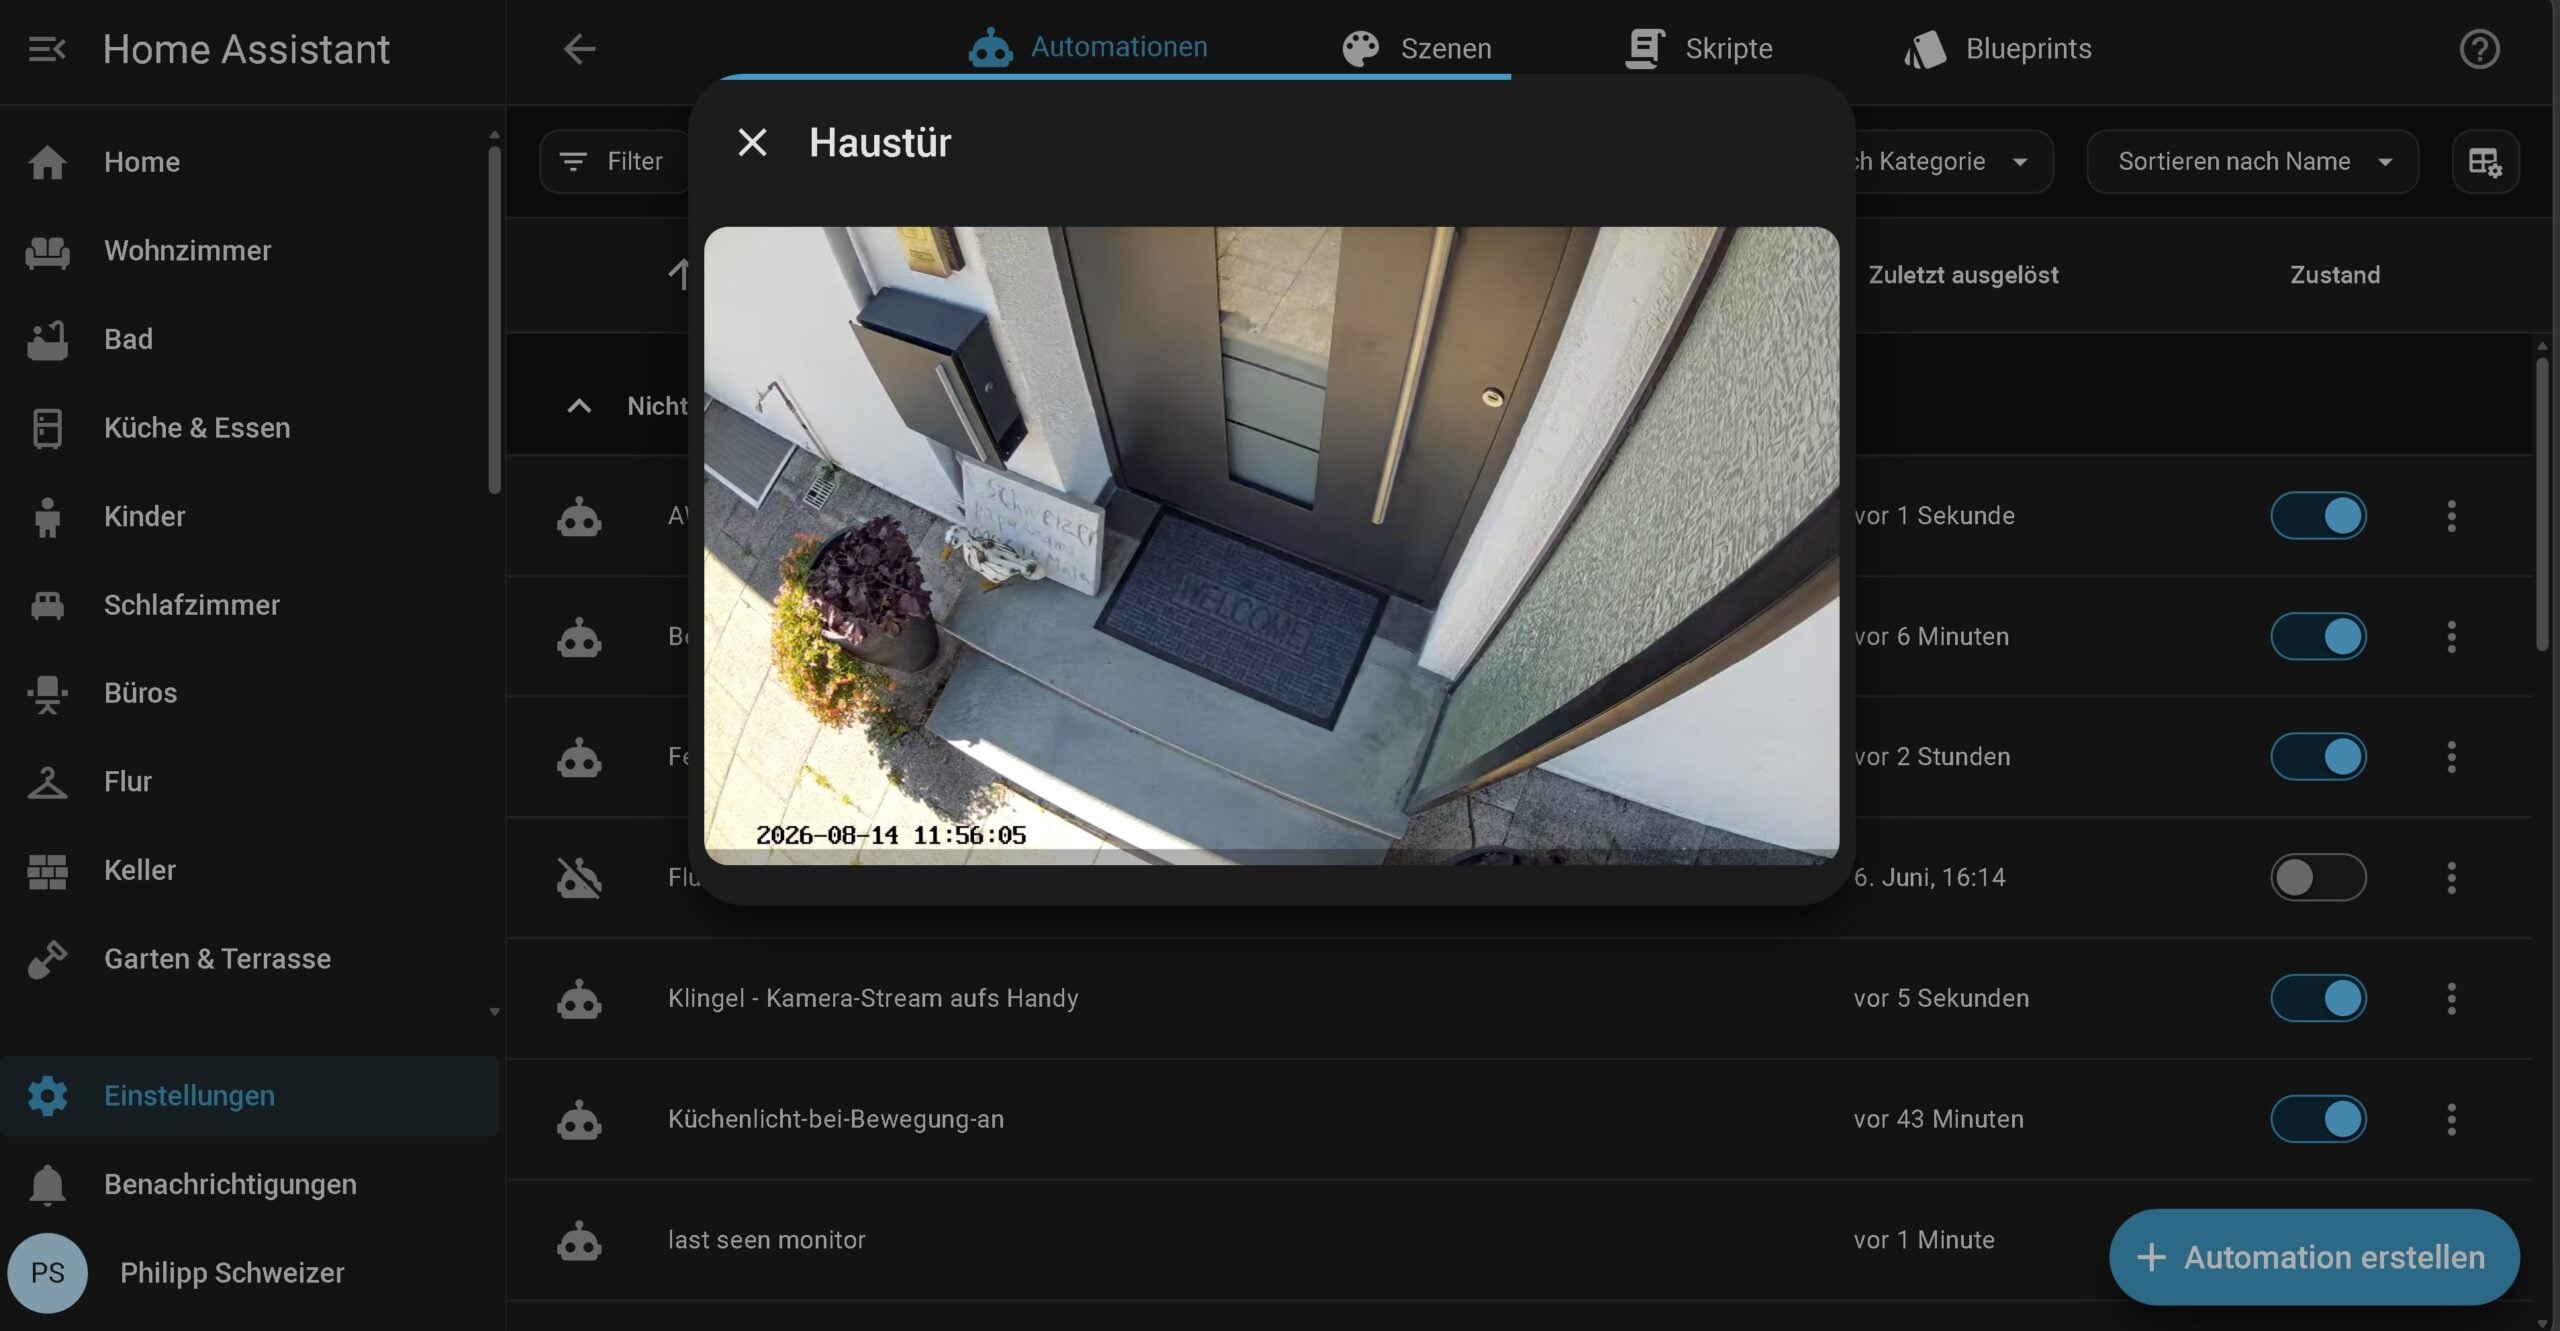Click the 'Zustand' column header

(2335, 275)
